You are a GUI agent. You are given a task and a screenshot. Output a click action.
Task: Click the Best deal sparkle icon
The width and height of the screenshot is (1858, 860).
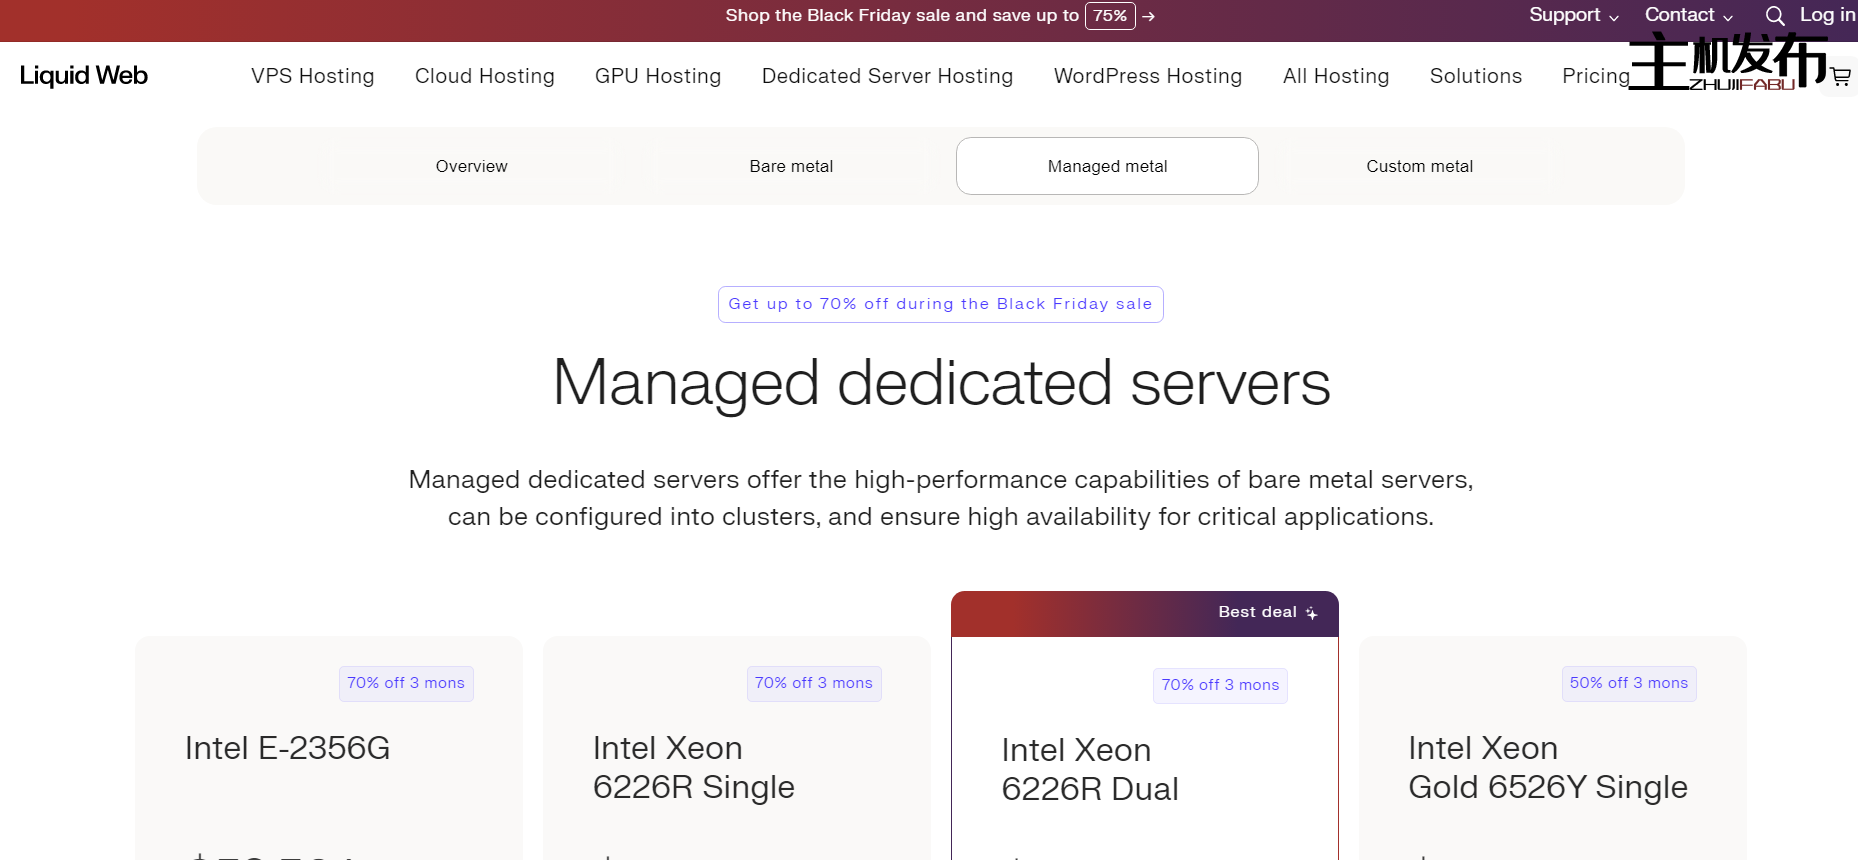point(1311,613)
